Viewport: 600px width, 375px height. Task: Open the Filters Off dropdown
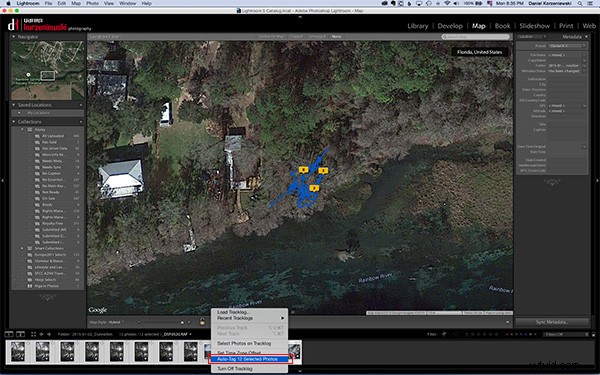coord(564,334)
